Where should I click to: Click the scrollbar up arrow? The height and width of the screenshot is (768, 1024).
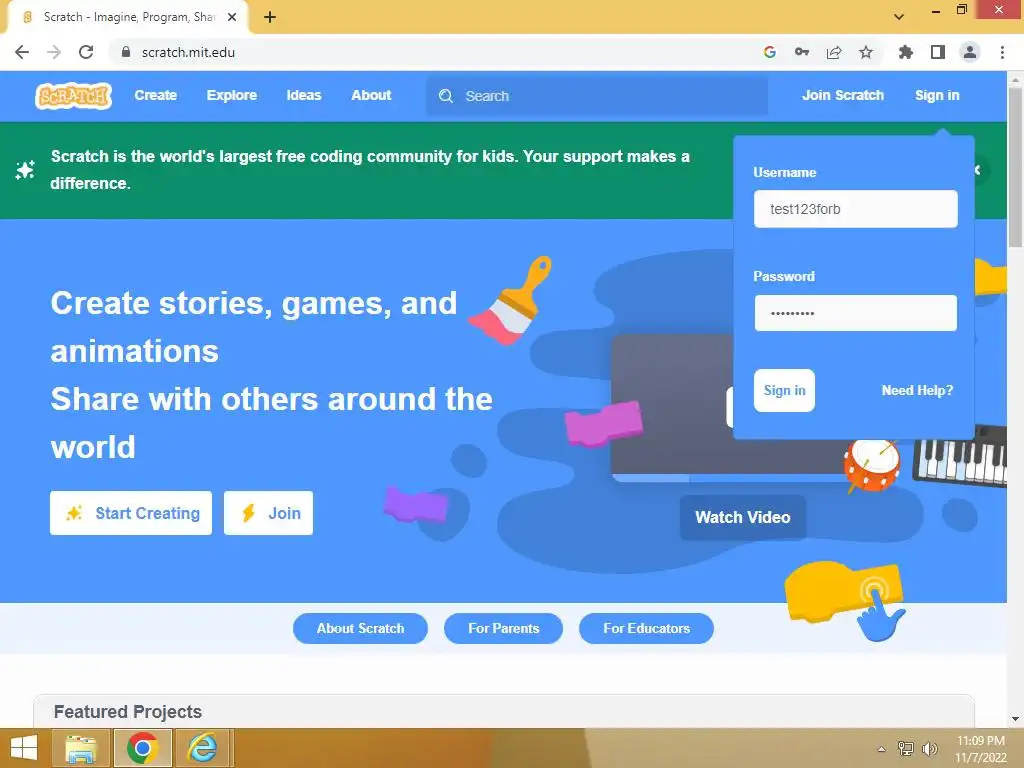1015,79
